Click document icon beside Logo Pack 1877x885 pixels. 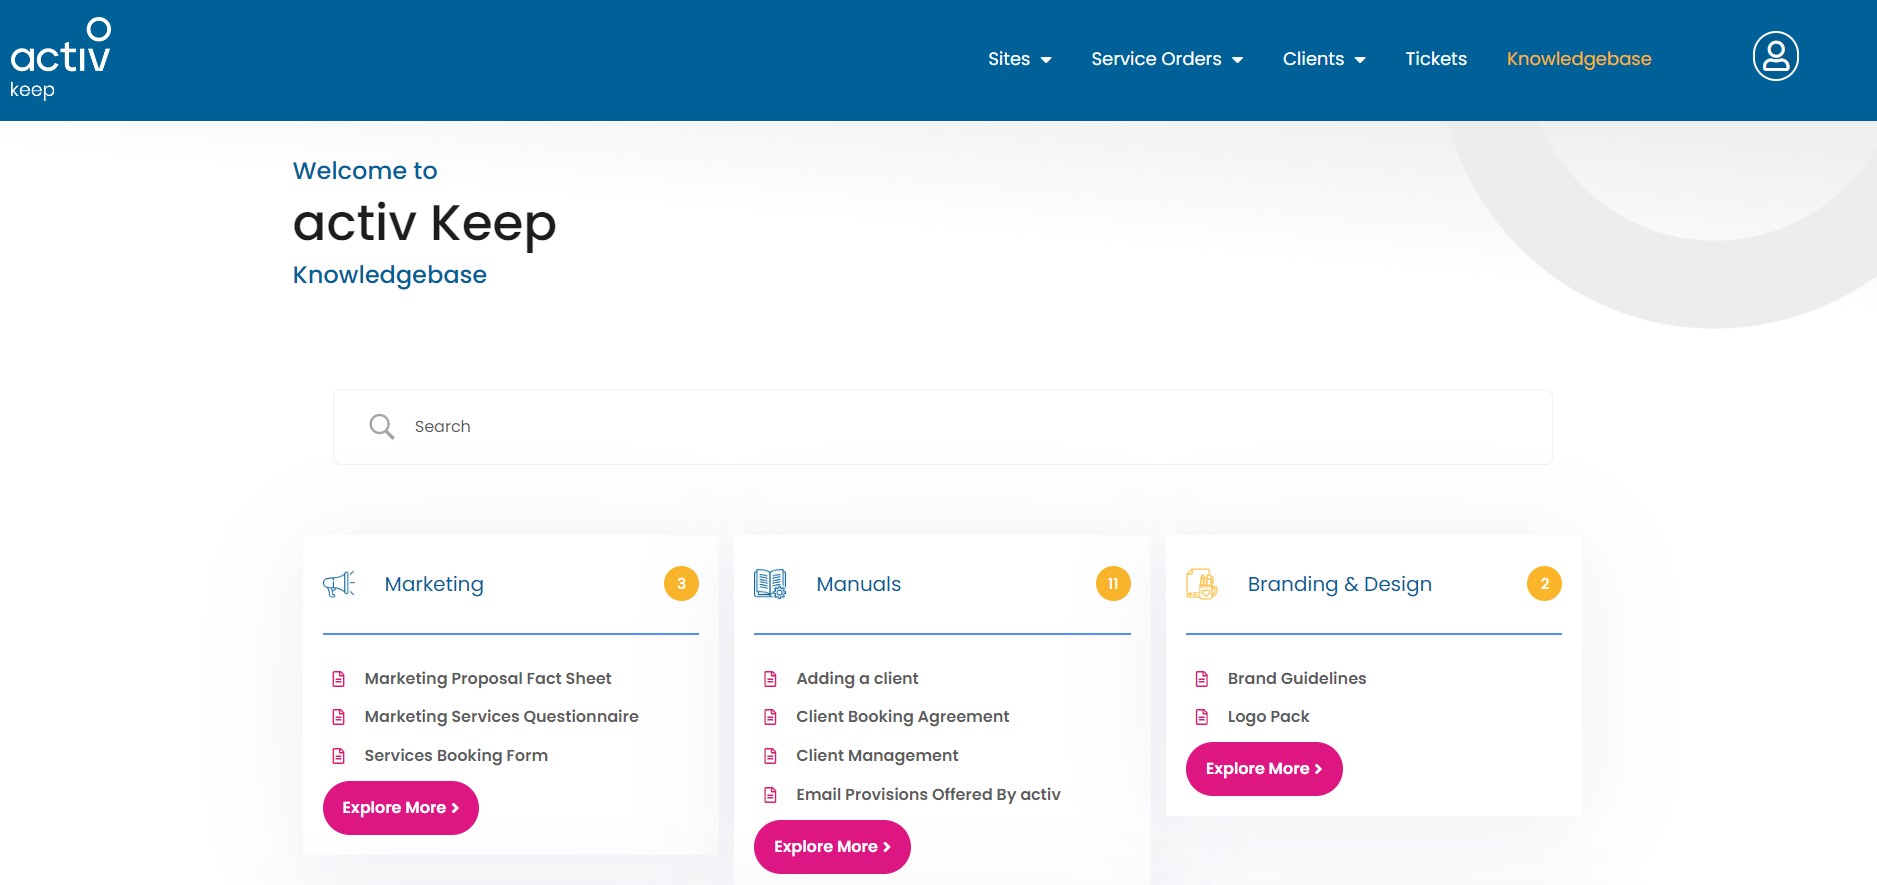click(1202, 717)
